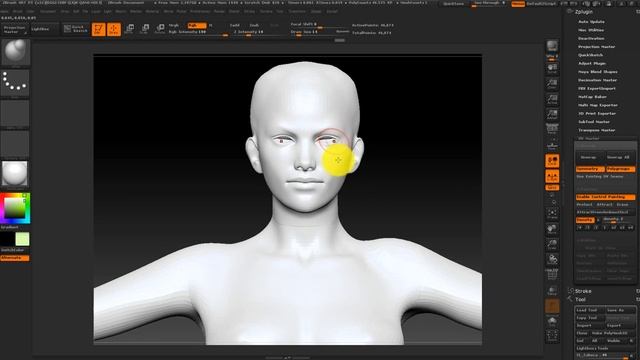Click the Move view icon on right shelf
This screenshot has height=360, width=640.
(552, 229)
